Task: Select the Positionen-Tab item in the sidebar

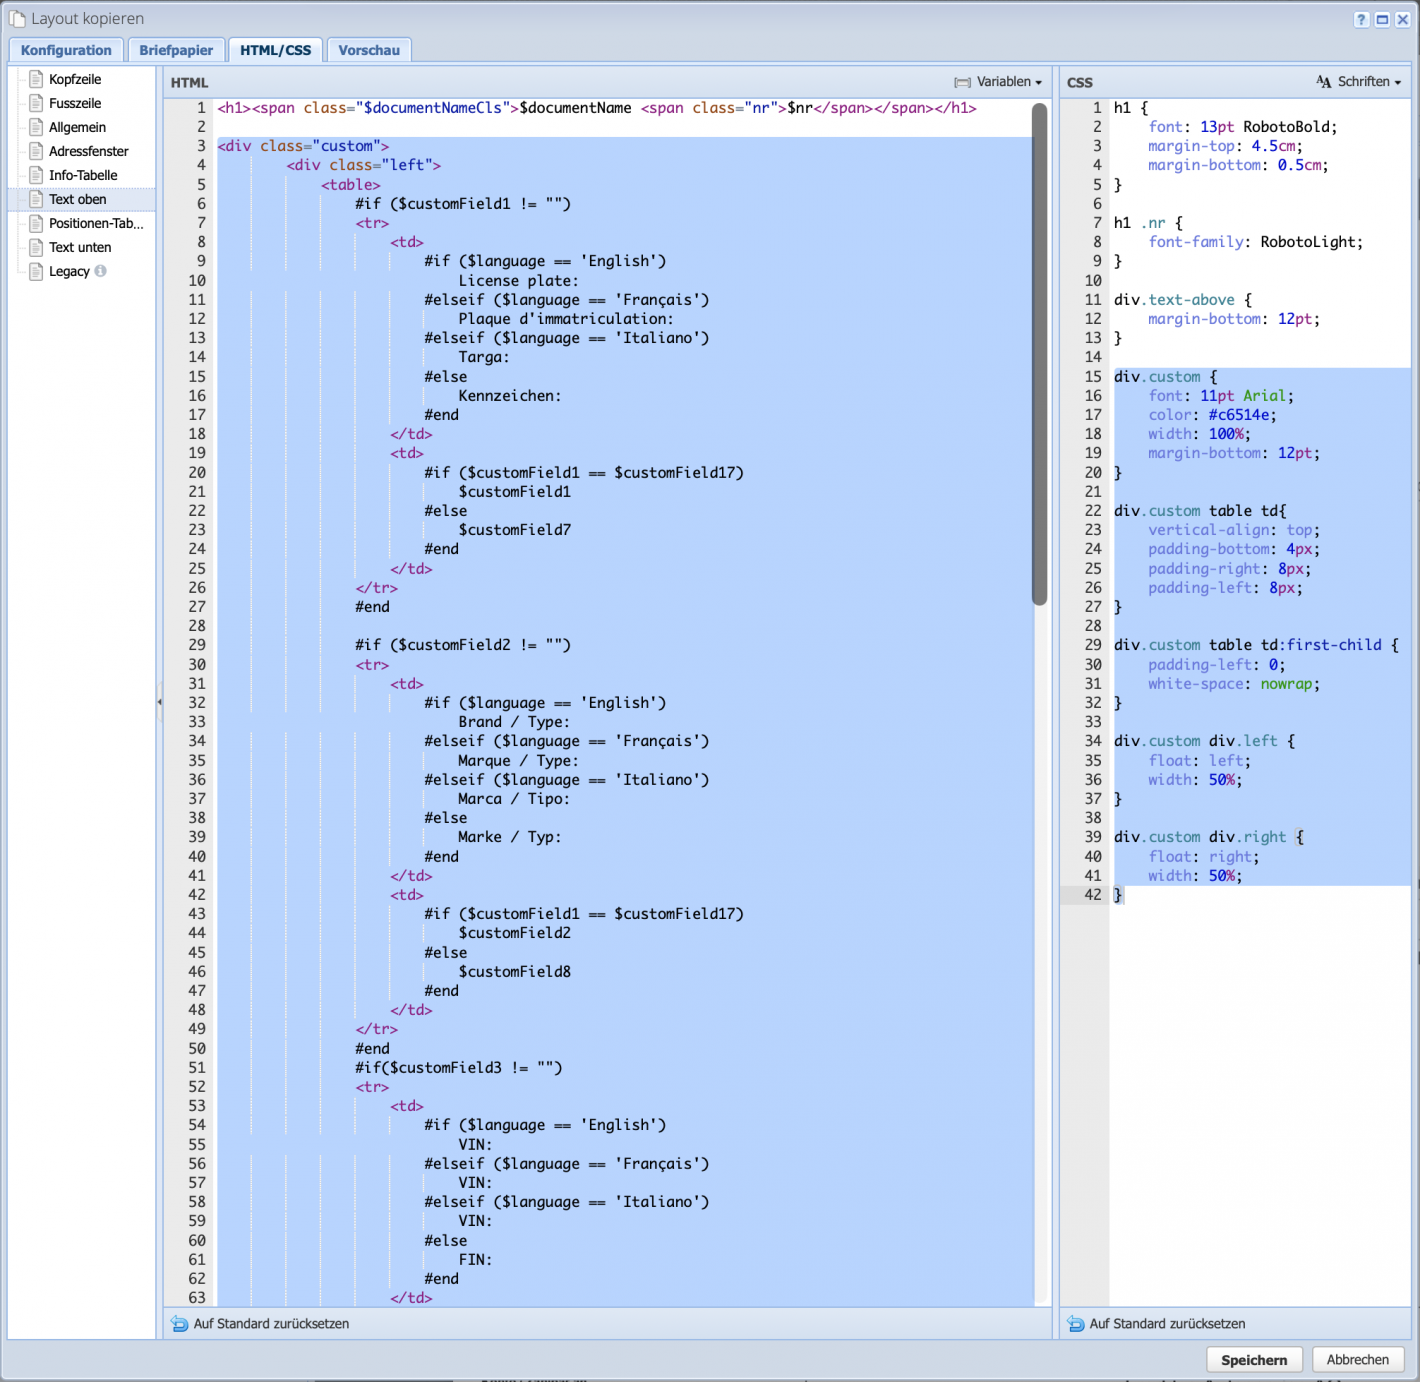Action: pyautogui.click(x=95, y=223)
